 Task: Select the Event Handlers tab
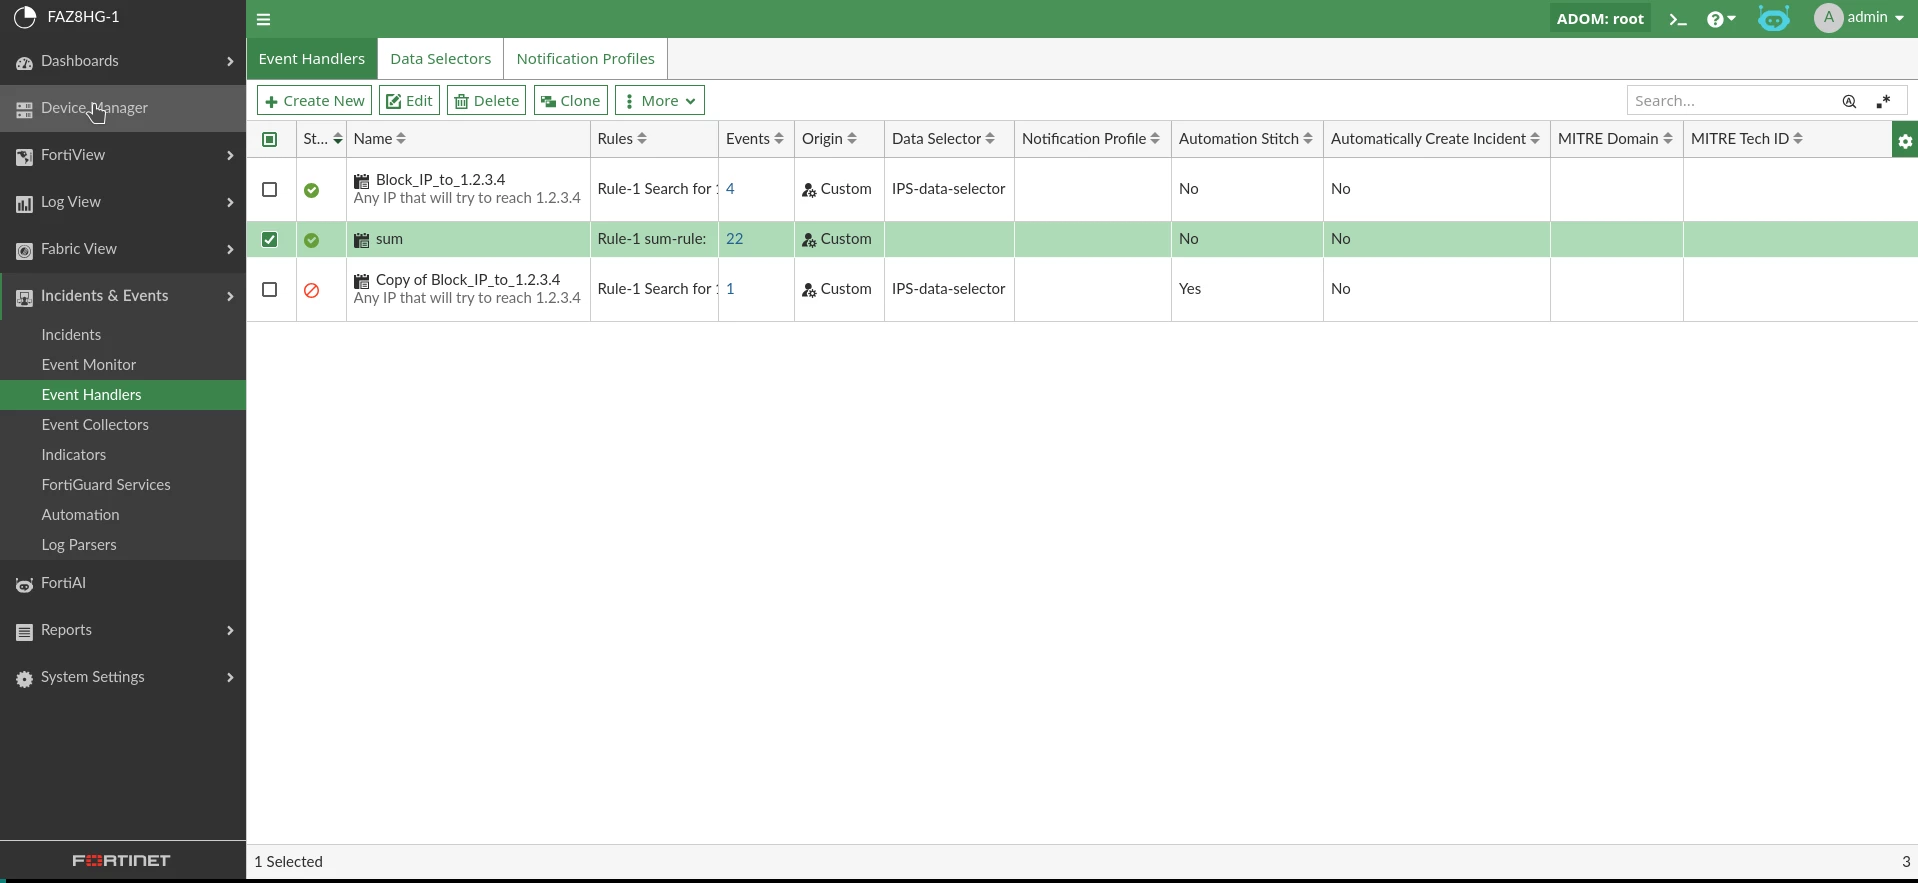pos(312,59)
